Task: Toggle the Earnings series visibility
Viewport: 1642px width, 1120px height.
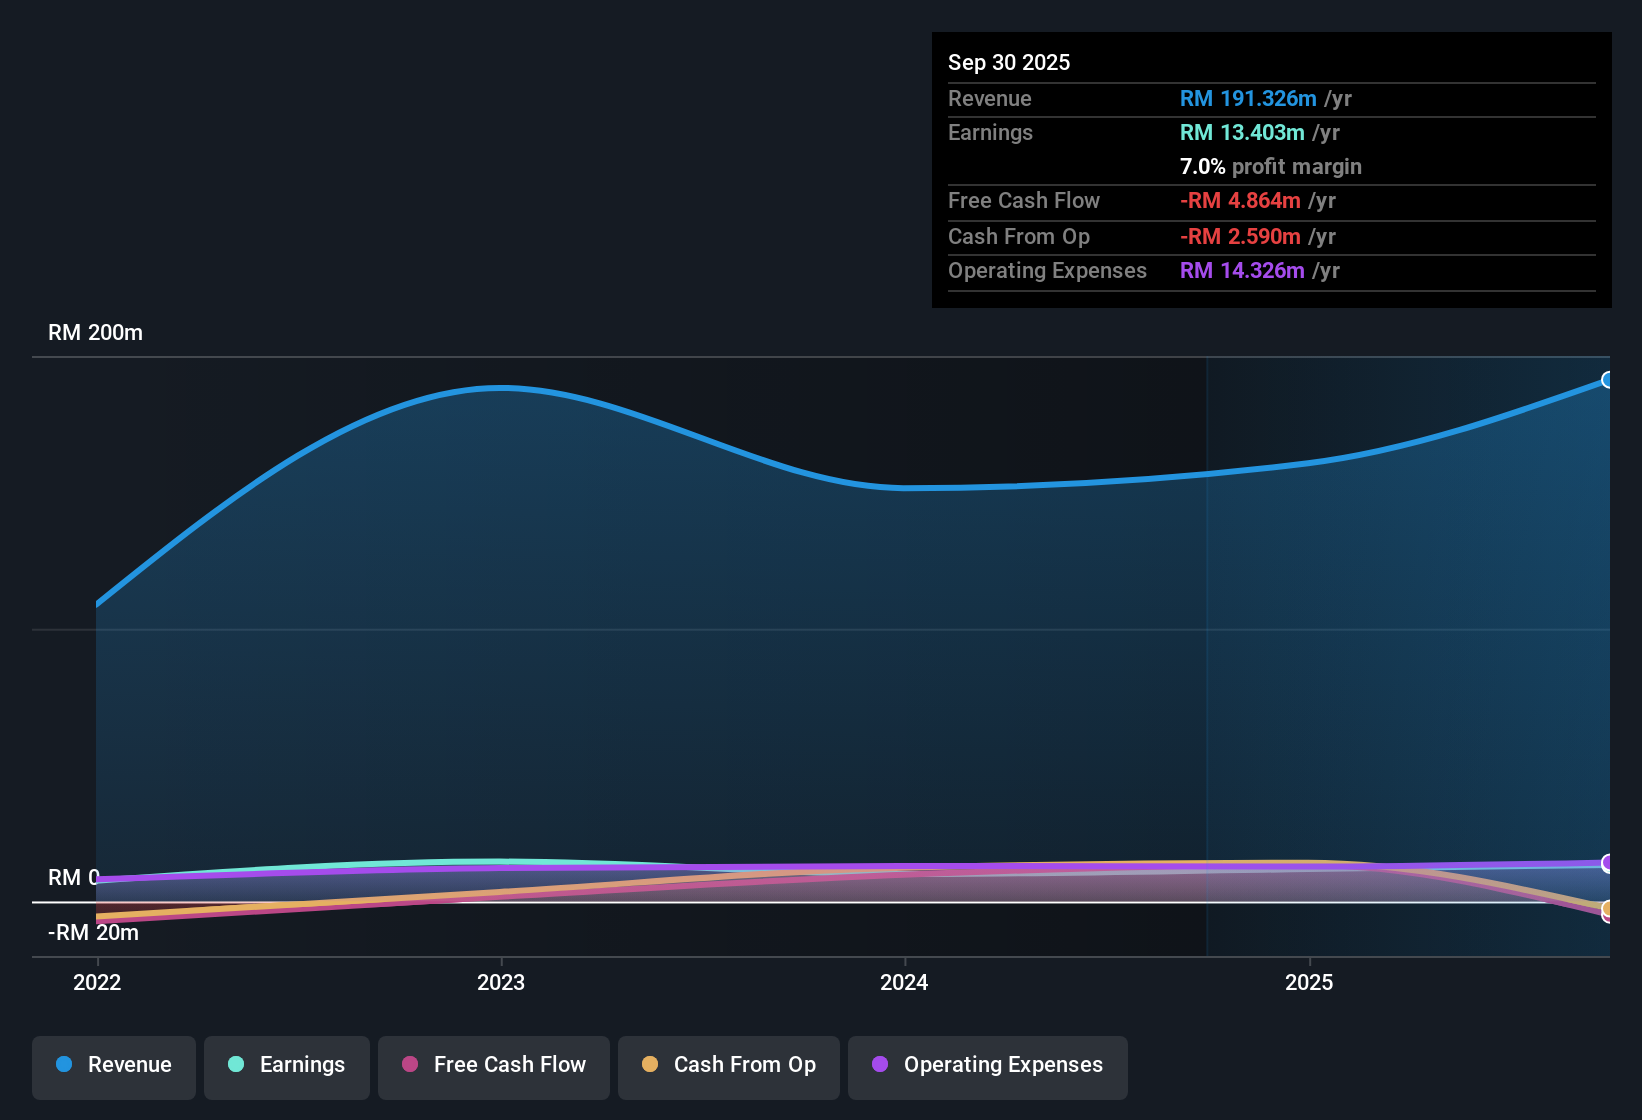Action: coord(286,1067)
